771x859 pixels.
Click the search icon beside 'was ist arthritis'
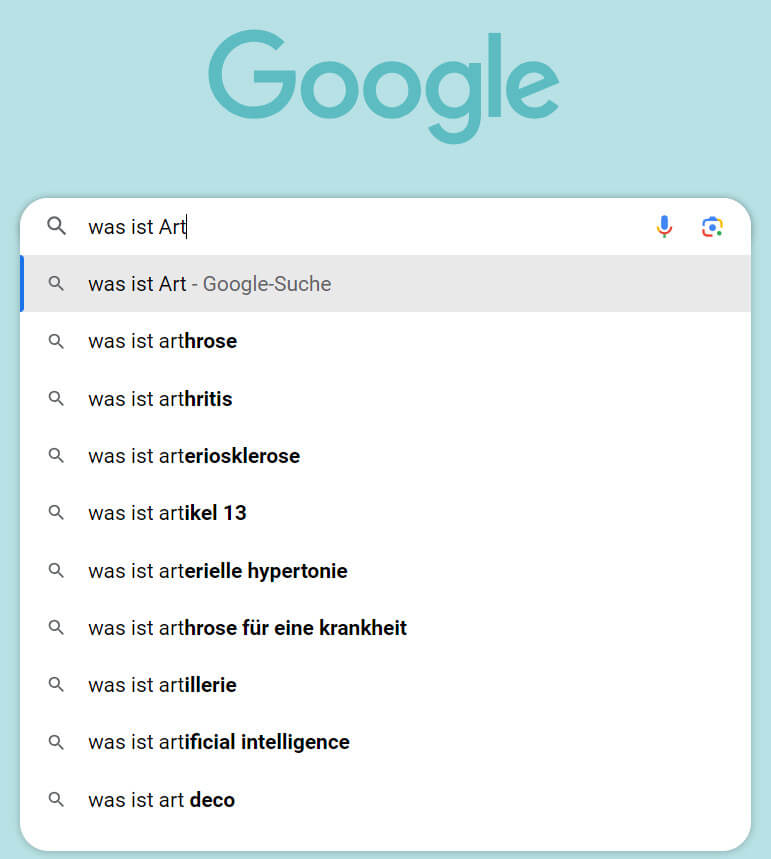click(x=56, y=398)
